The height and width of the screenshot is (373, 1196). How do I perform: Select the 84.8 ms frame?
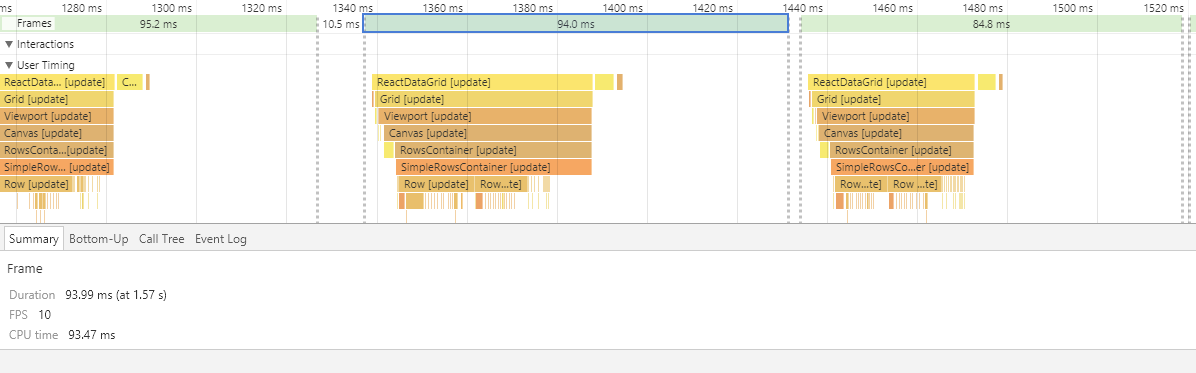(991, 24)
